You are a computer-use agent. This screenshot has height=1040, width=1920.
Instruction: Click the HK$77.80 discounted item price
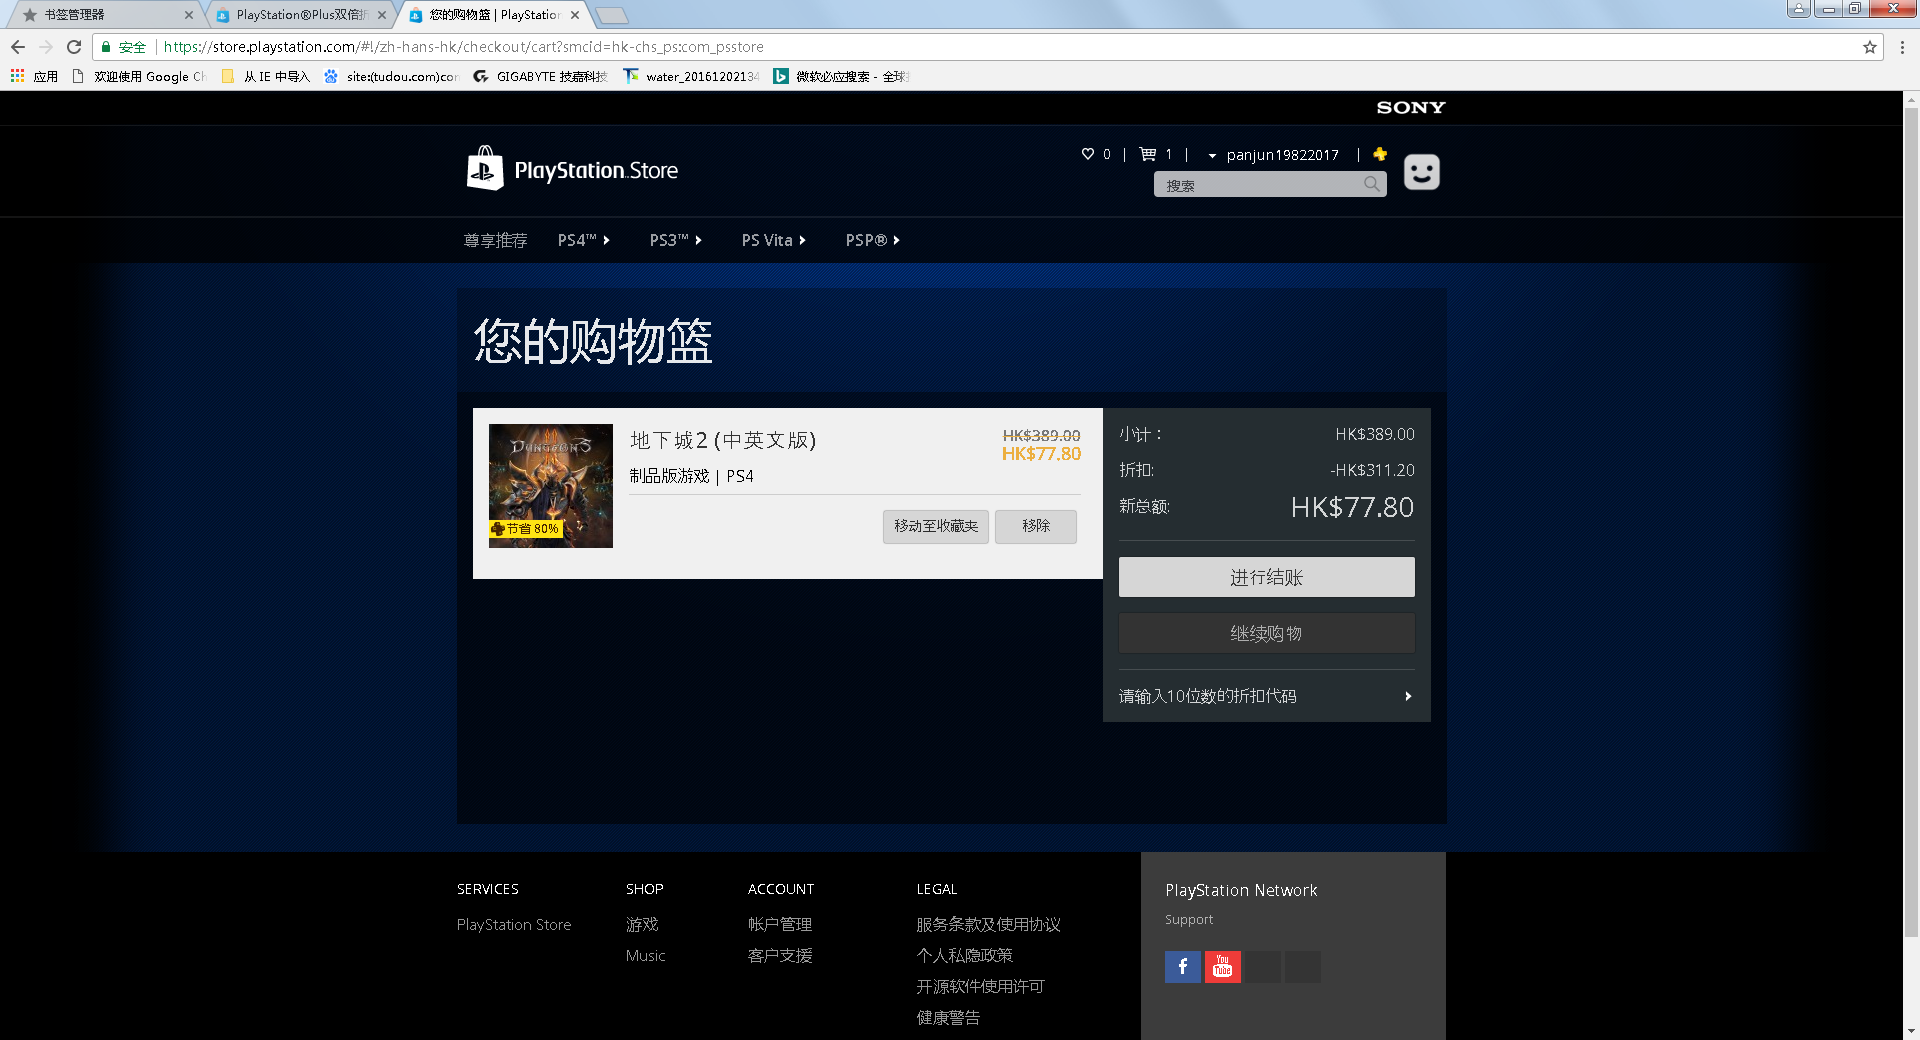click(1041, 454)
